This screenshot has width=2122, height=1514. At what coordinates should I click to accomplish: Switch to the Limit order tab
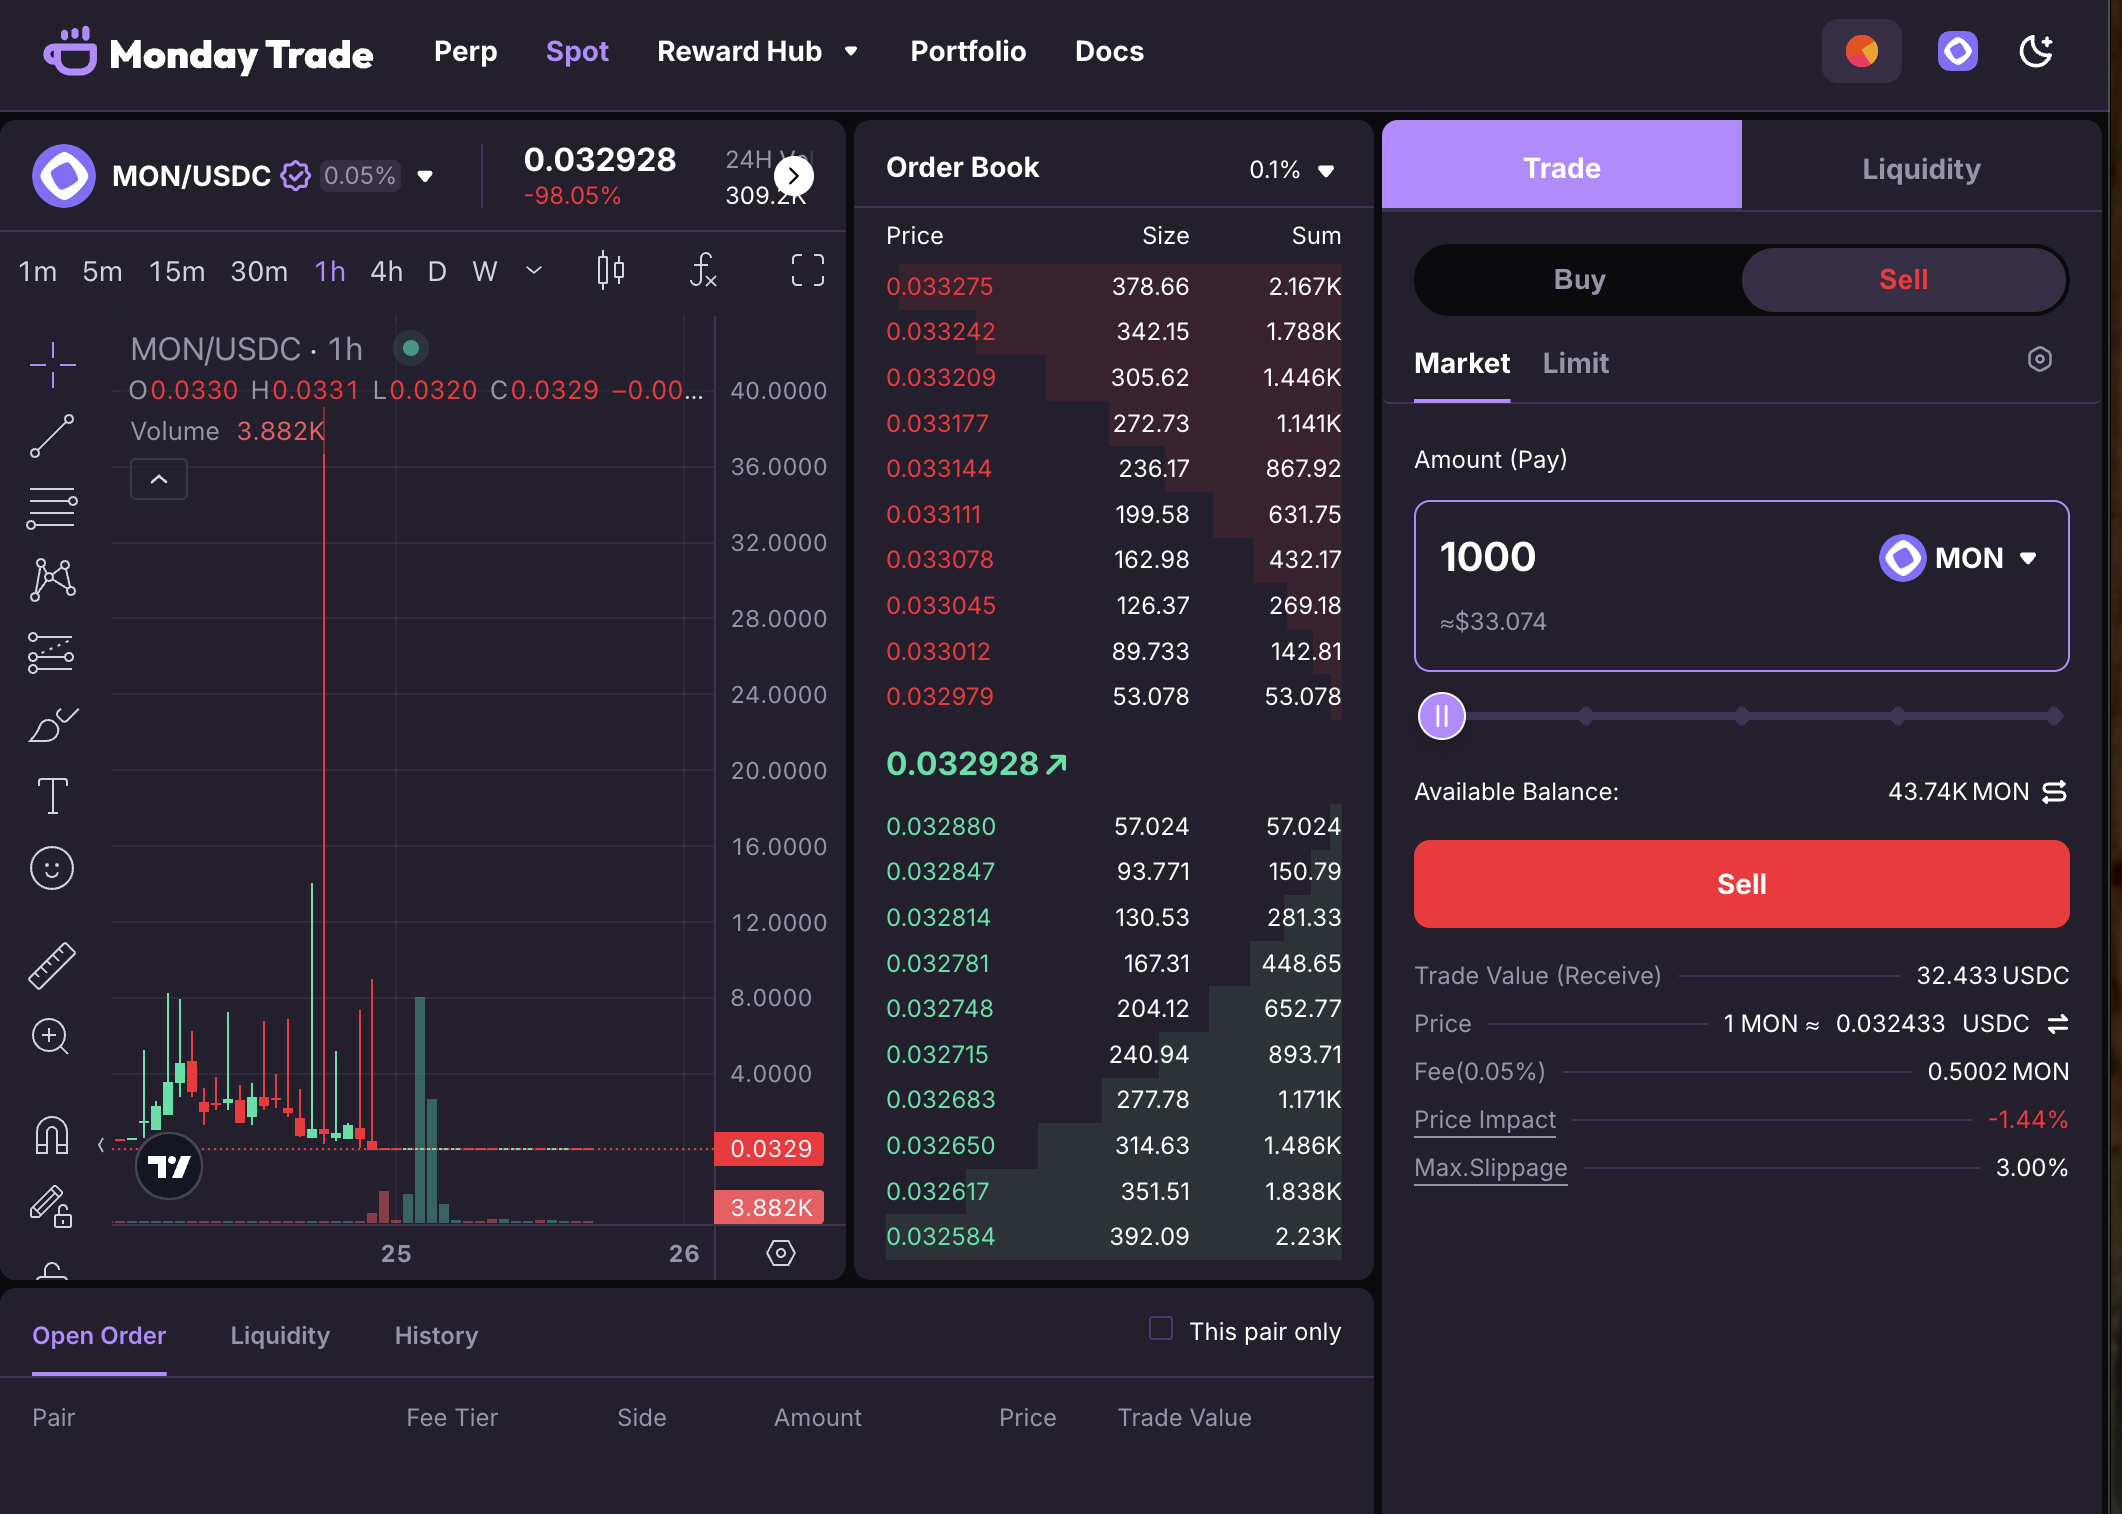pos(1575,363)
